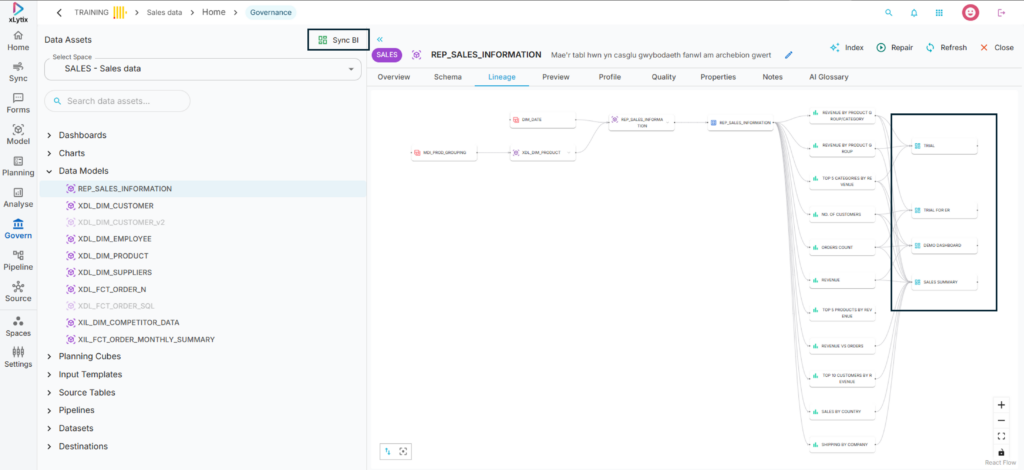Click the Sync BI button

(337, 40)
